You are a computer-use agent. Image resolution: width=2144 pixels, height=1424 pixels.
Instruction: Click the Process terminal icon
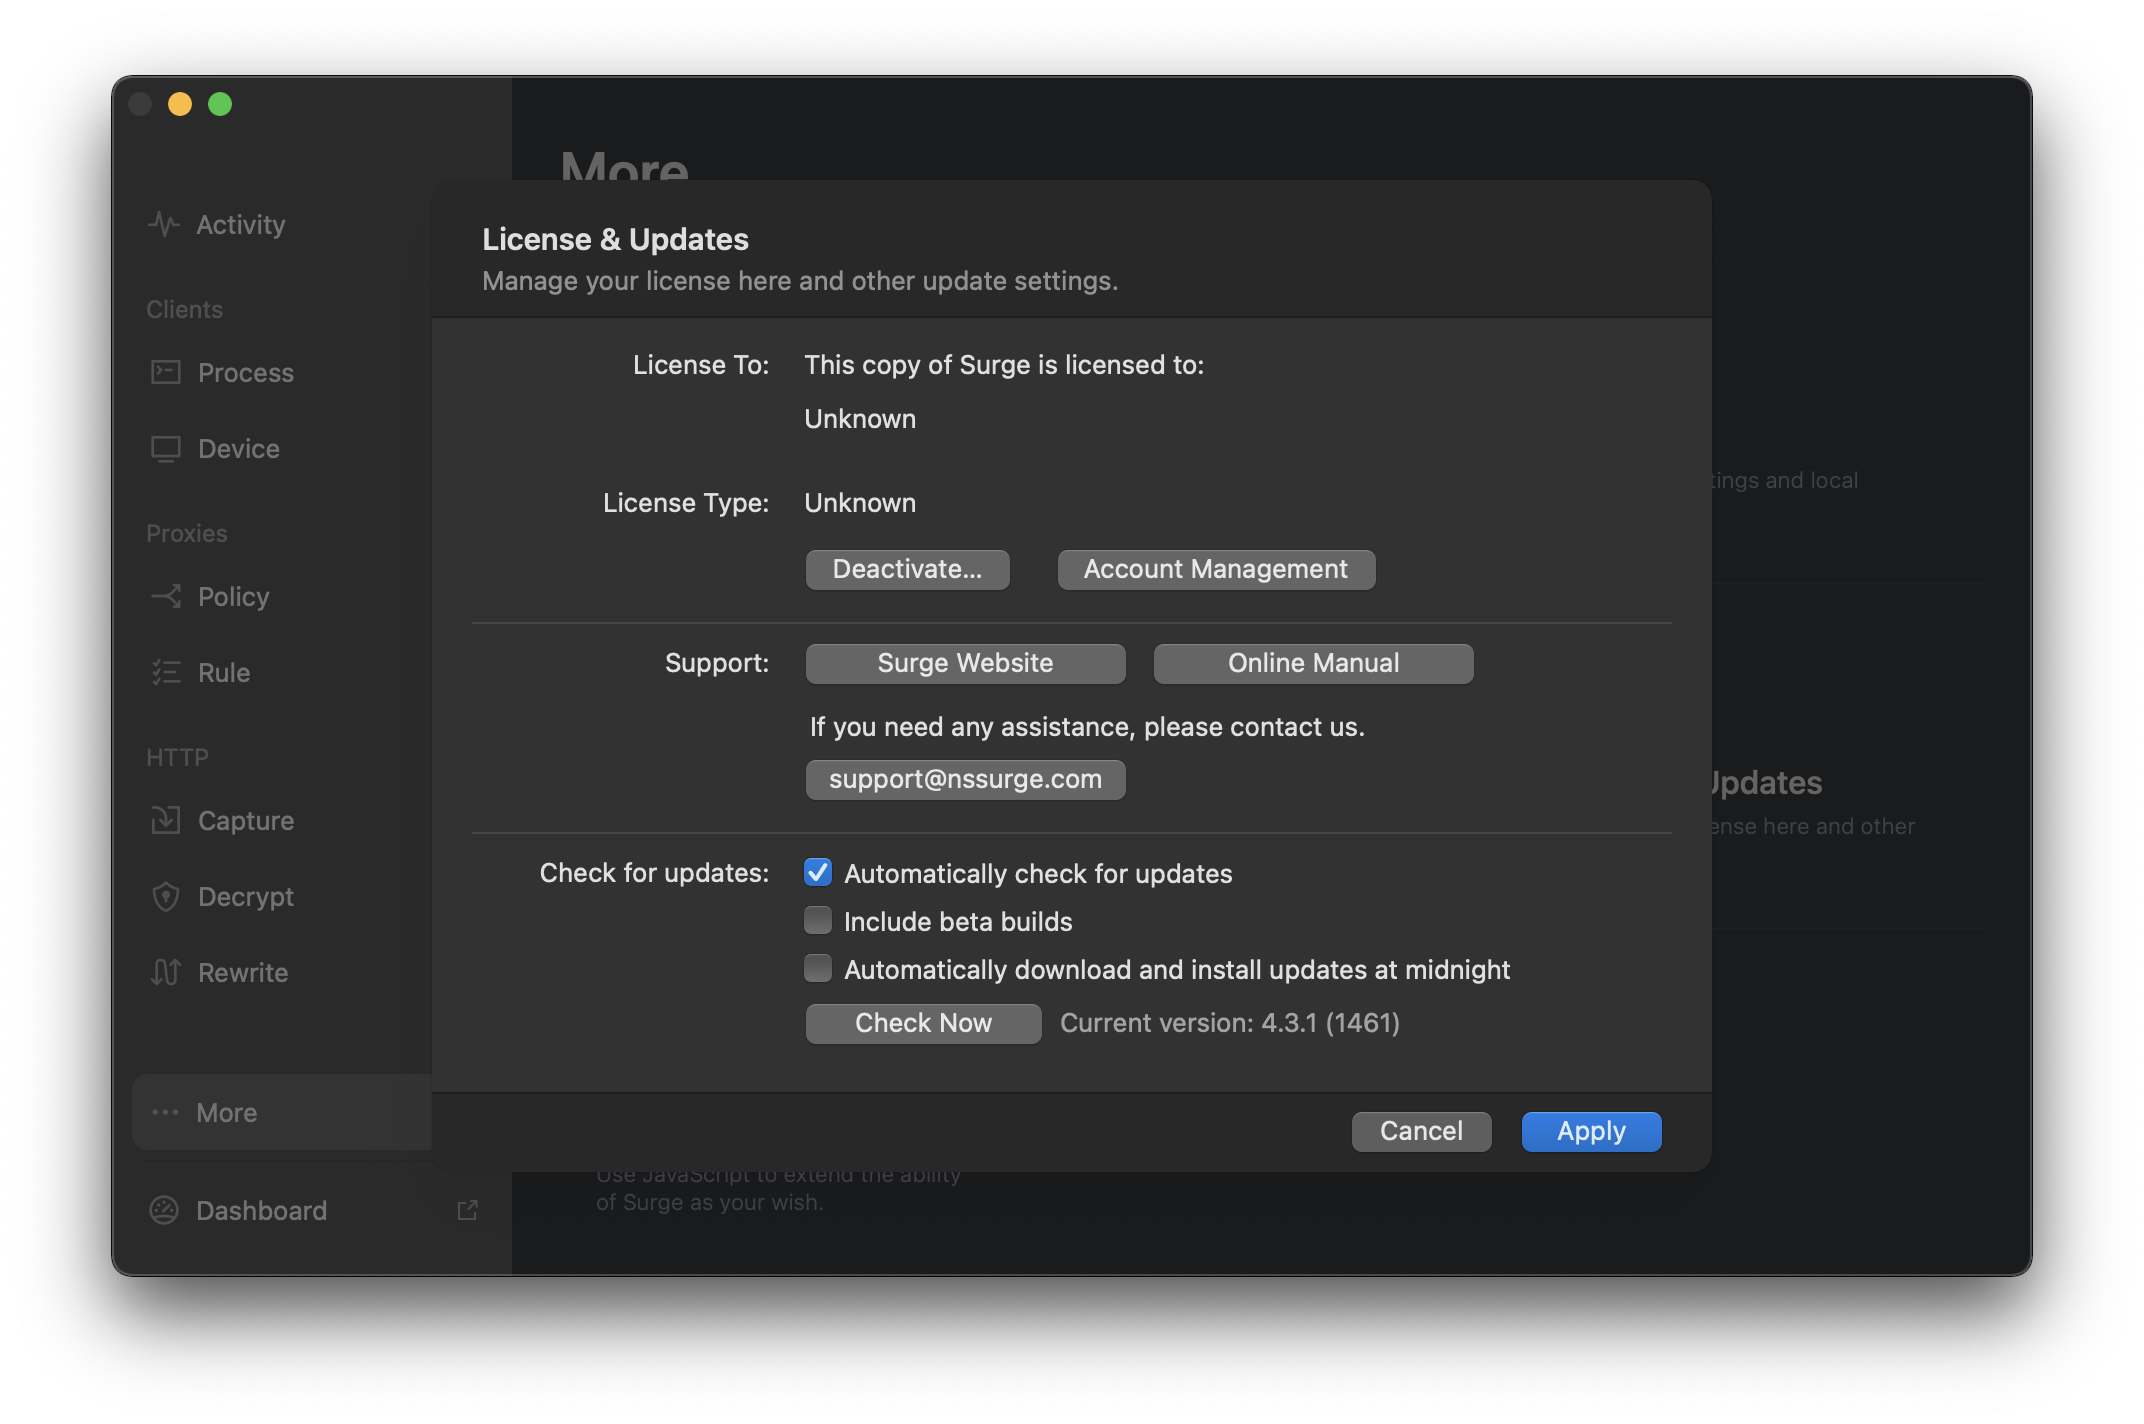point(166,372)
